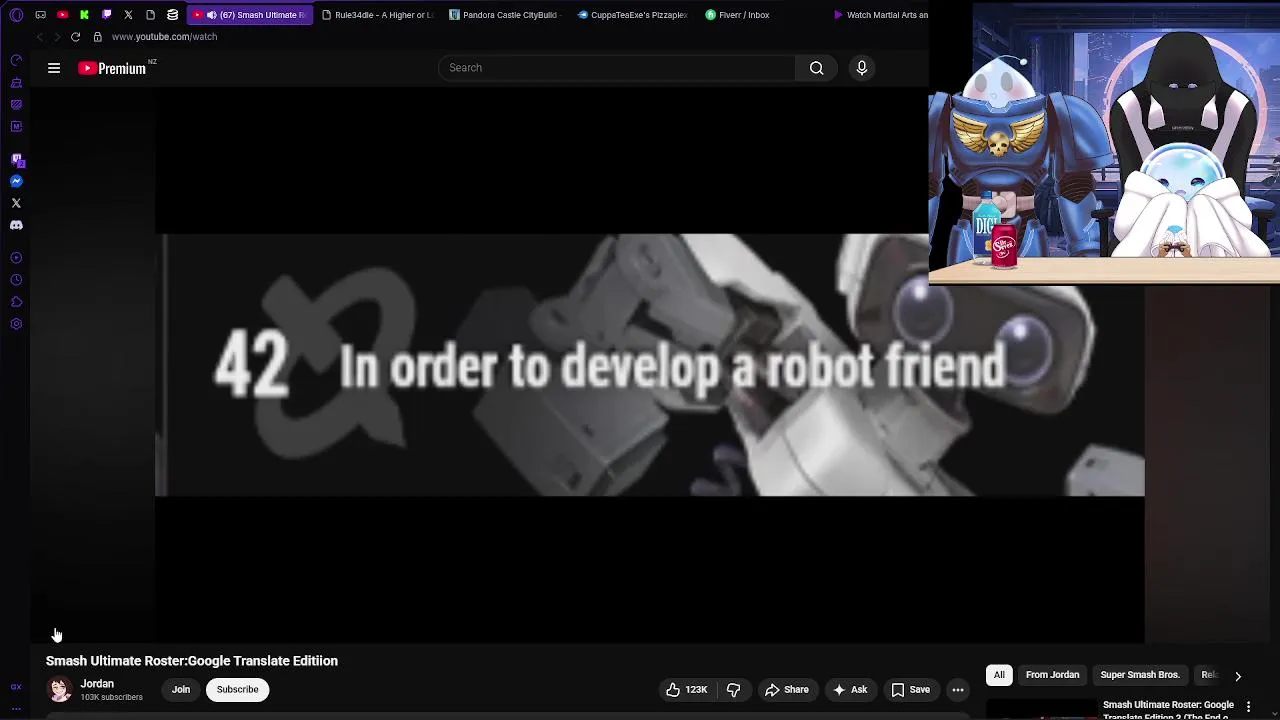Share the Smash Ultimate Roster video
1280x720 pixels.
[x=787, y=689]
